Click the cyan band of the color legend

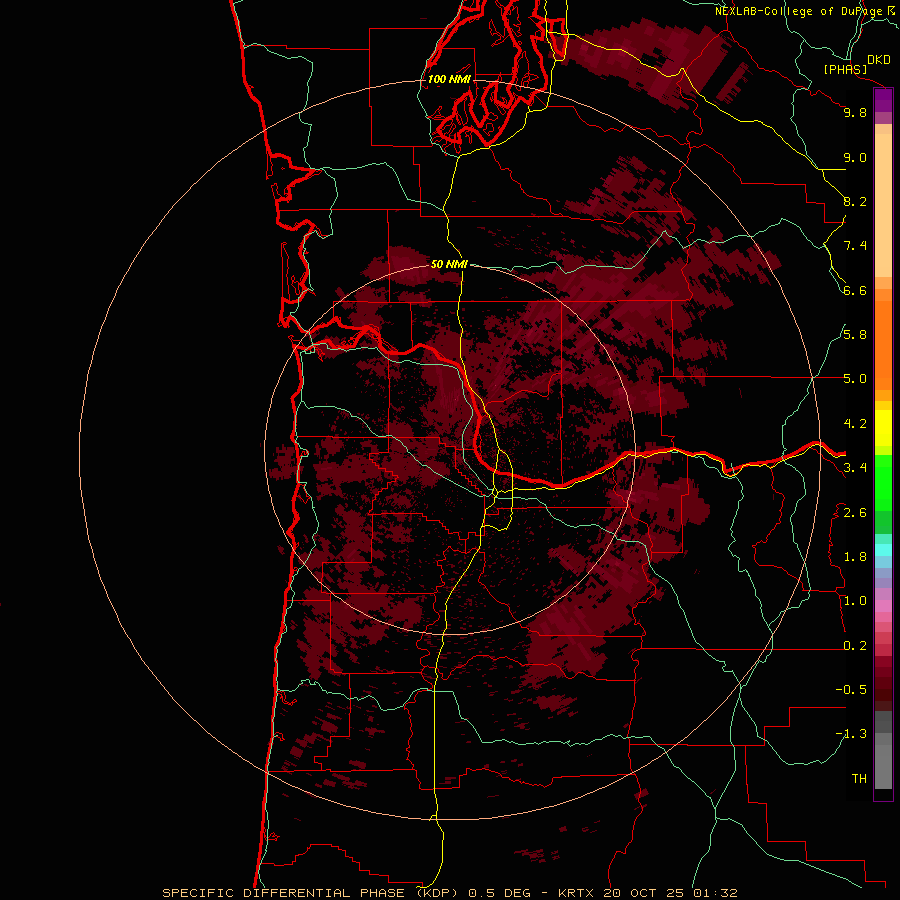click(883, 550)
